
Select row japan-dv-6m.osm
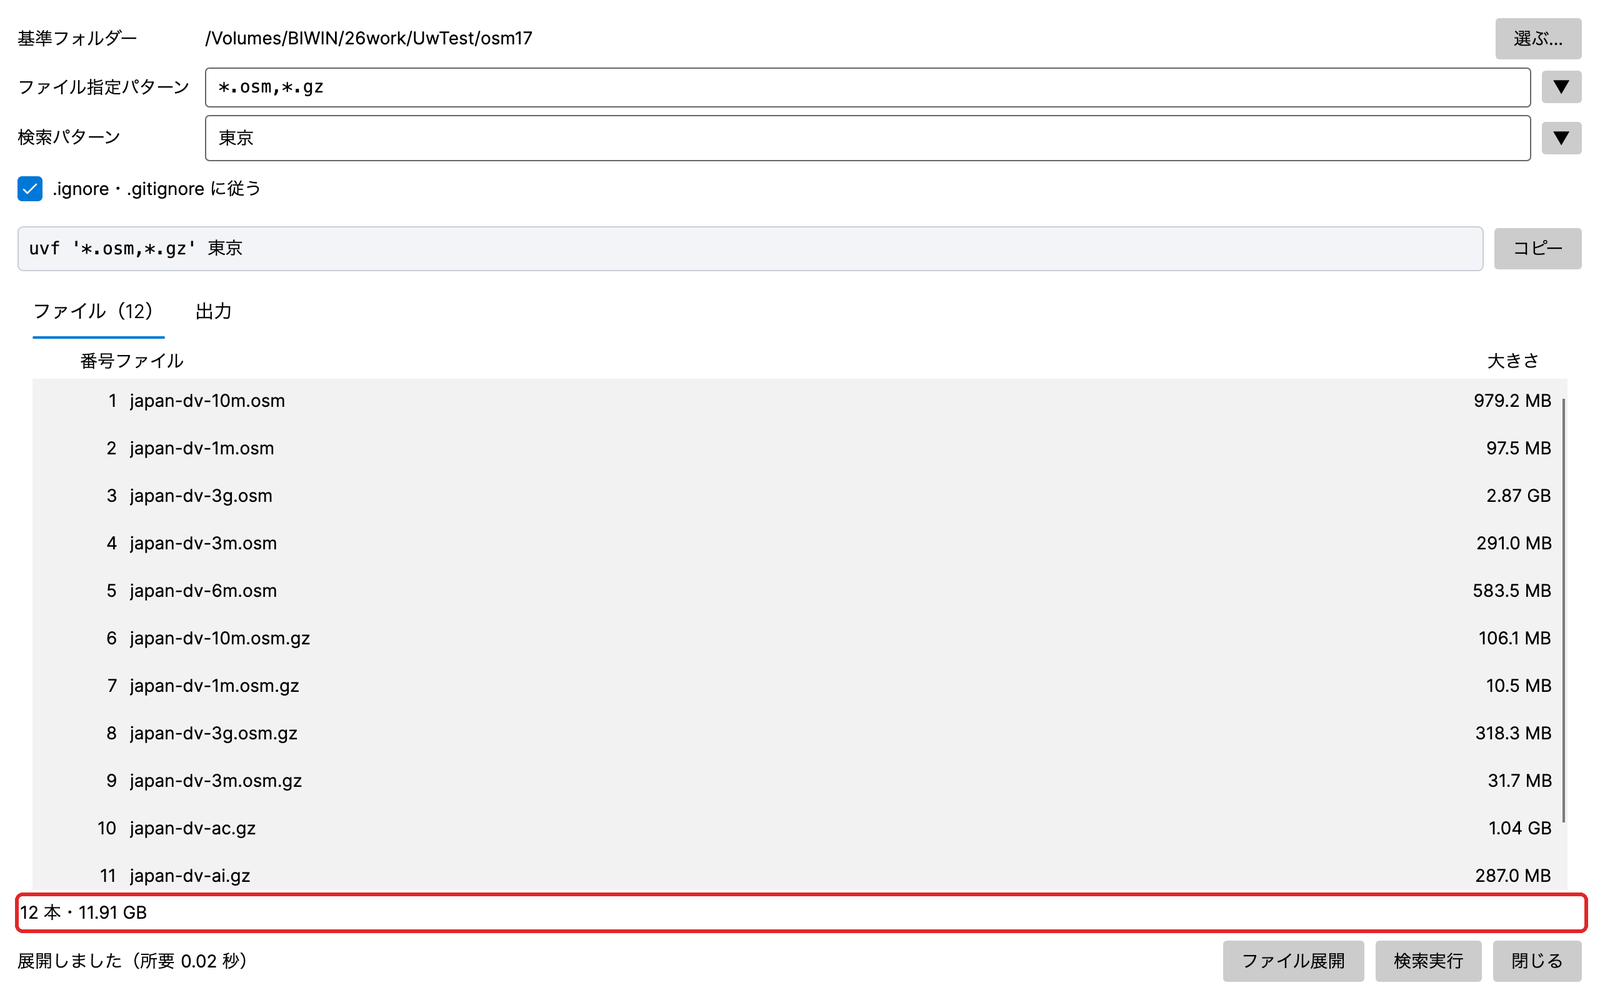798,591
